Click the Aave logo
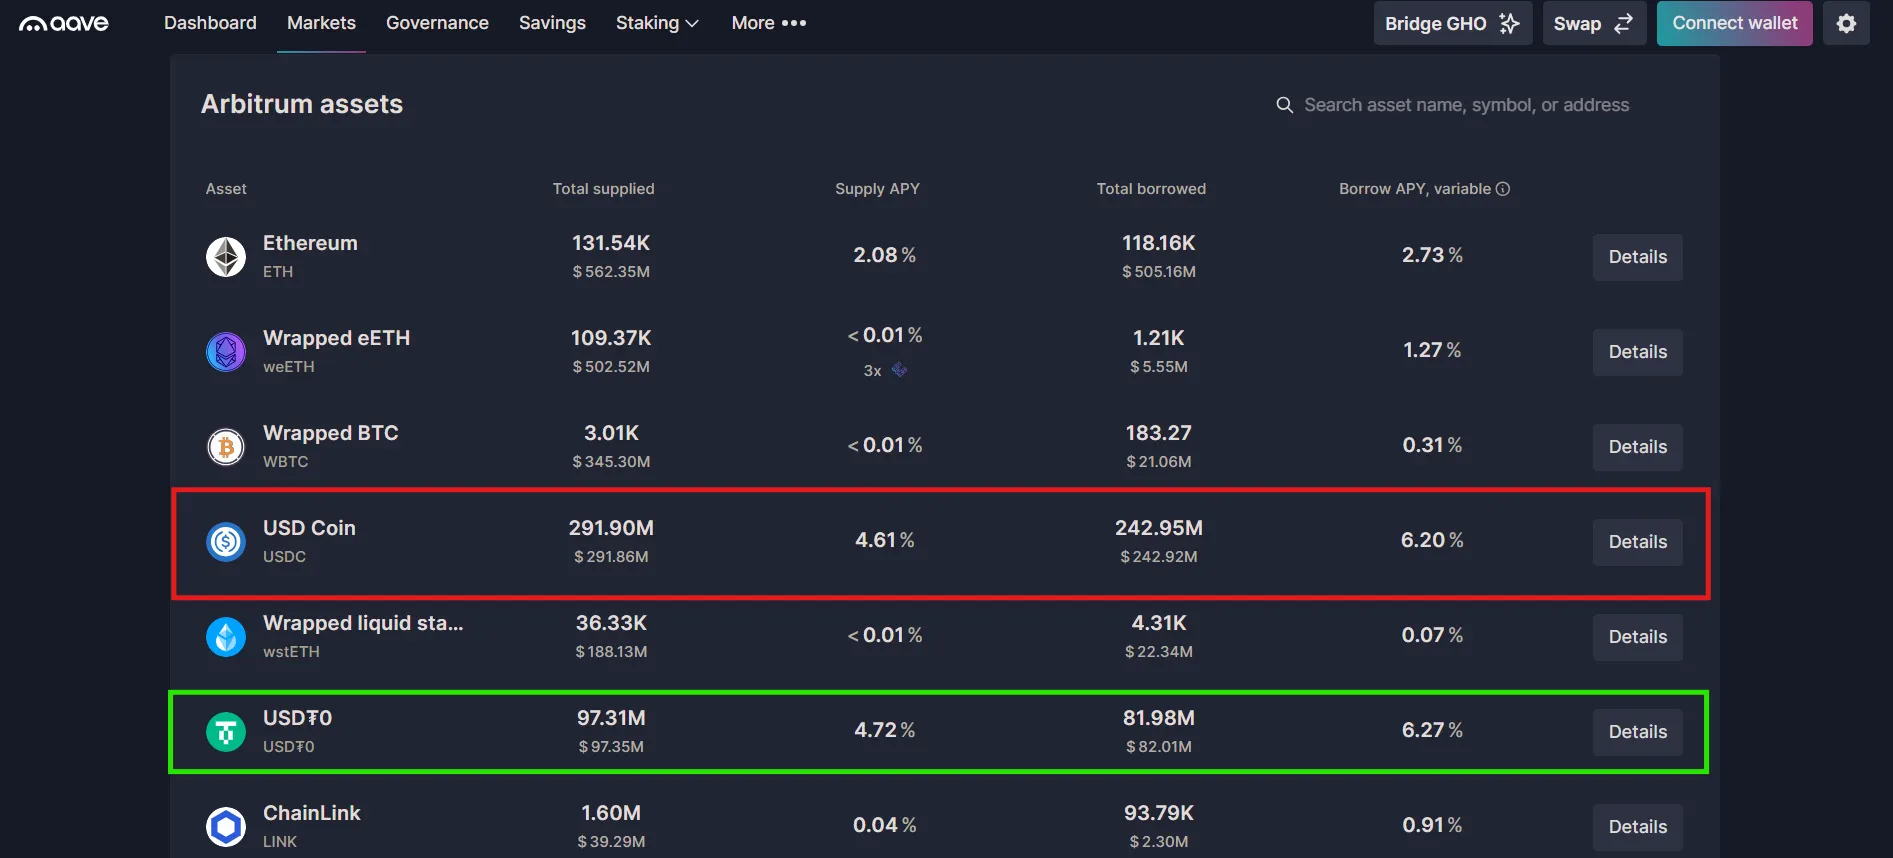The image size is (1893, 858). click(x=64, y=23)
